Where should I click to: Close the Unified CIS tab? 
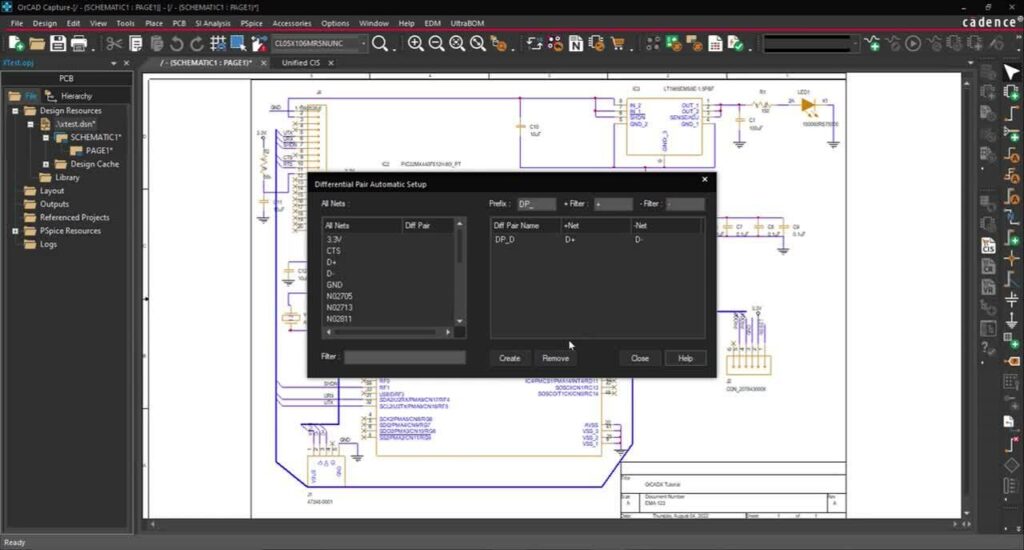331,63
